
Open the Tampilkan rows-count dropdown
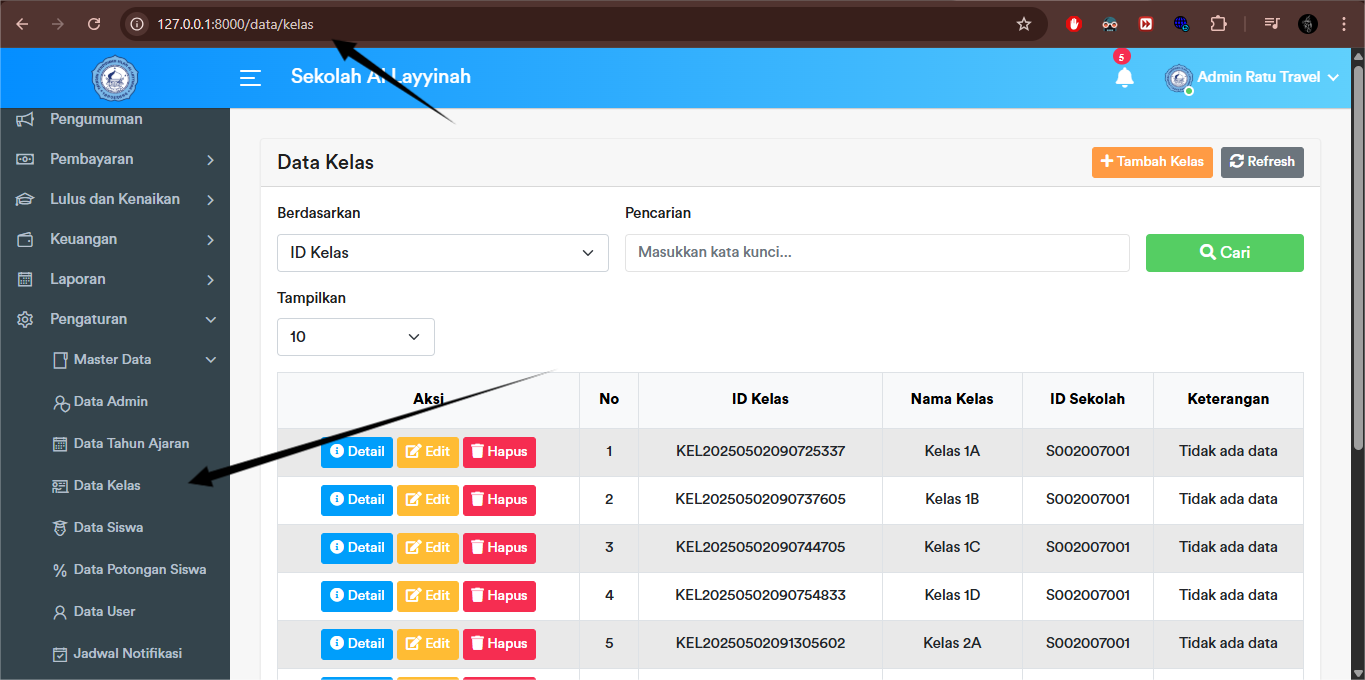355,337
